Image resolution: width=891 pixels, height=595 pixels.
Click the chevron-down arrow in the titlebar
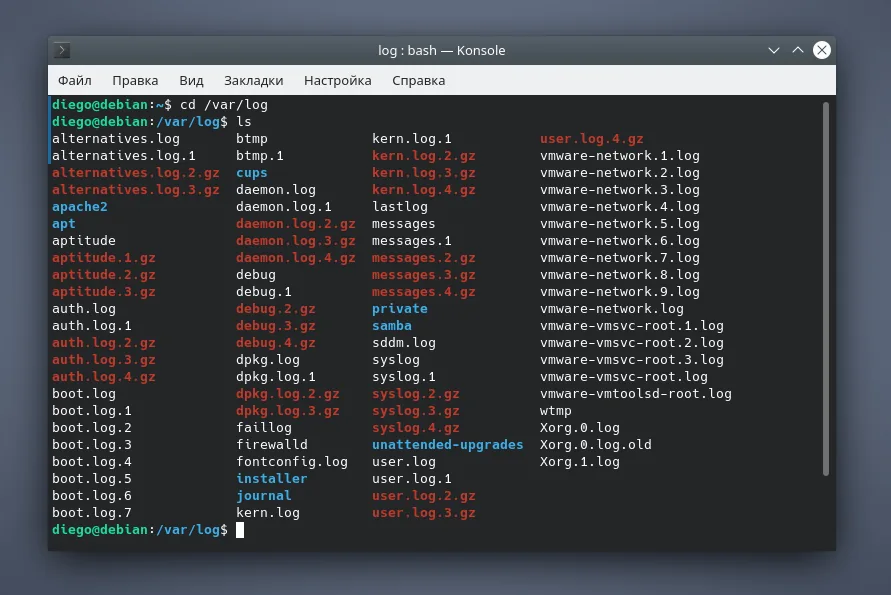point(774,49)
